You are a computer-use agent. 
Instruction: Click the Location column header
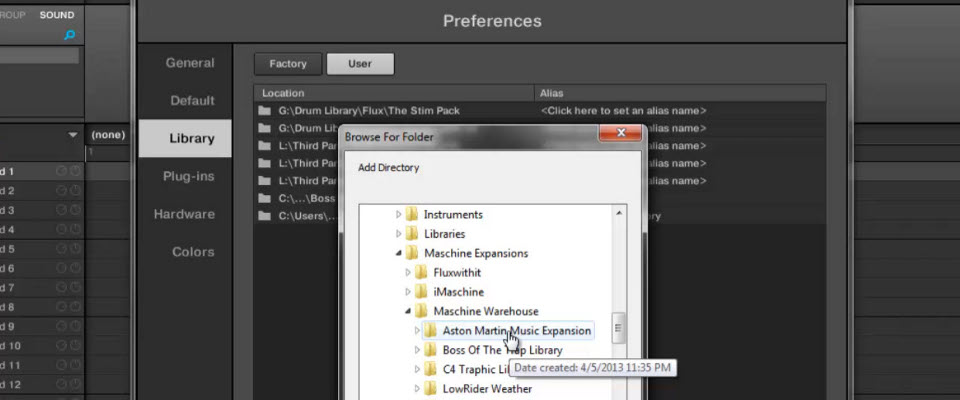tap(394, 93)
